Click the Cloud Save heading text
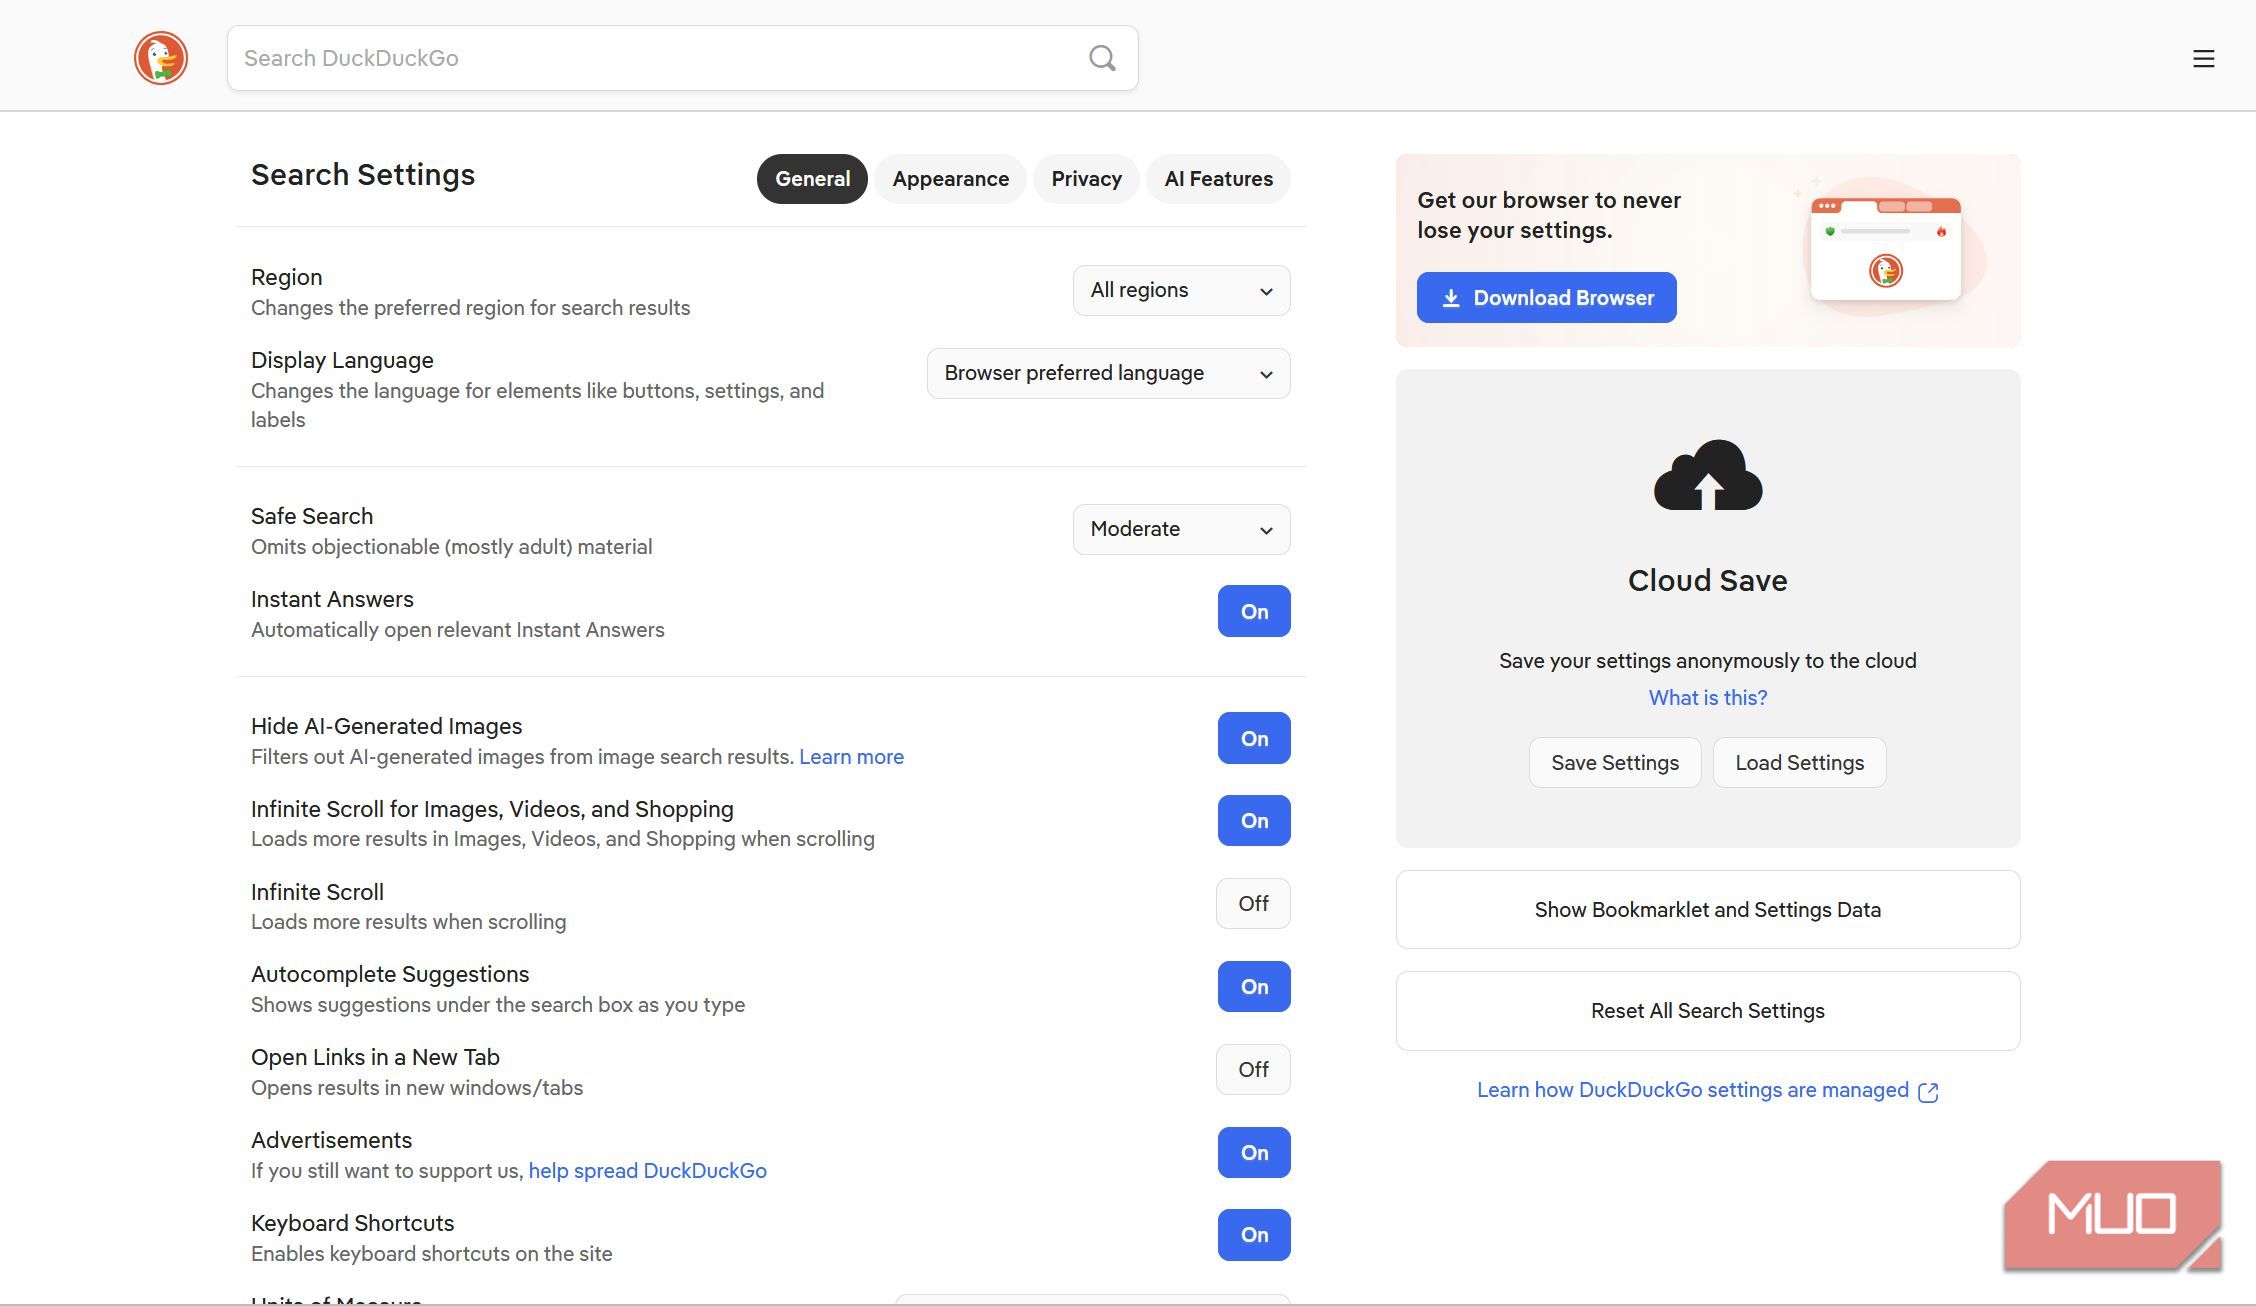Viewport: 2256px width, 1306px height. tap(1708, 581)
